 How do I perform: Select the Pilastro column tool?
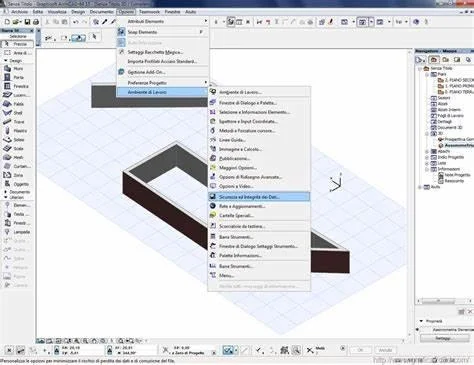point(17,131)
